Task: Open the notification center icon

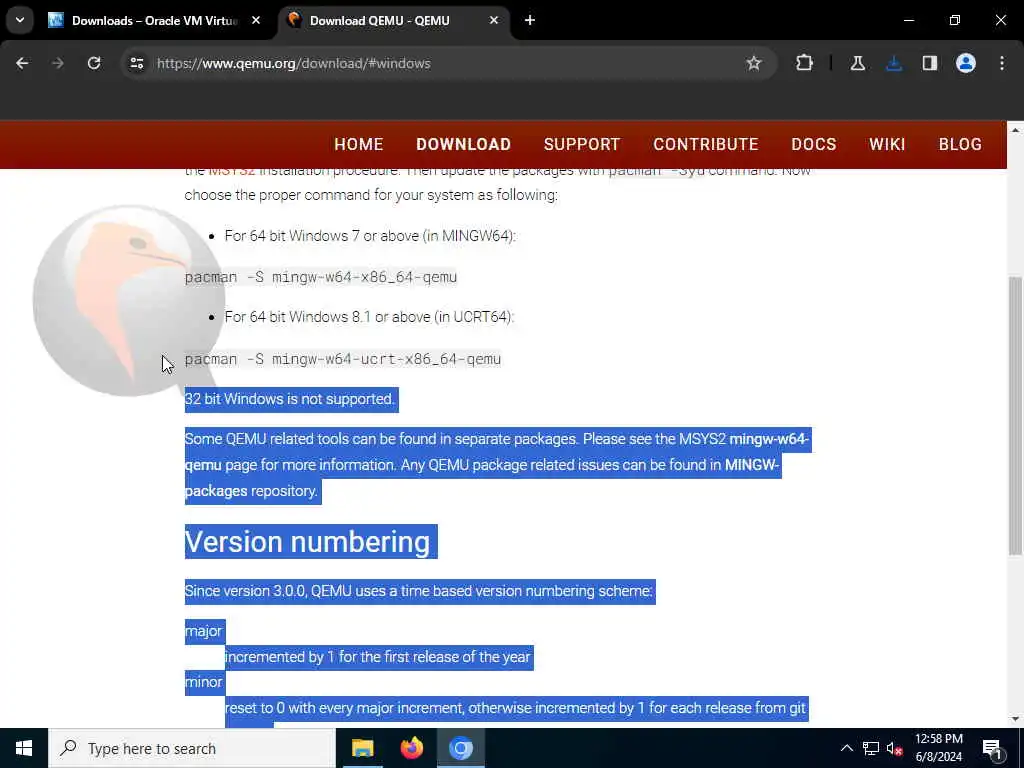Action: [x=993, y=749]
